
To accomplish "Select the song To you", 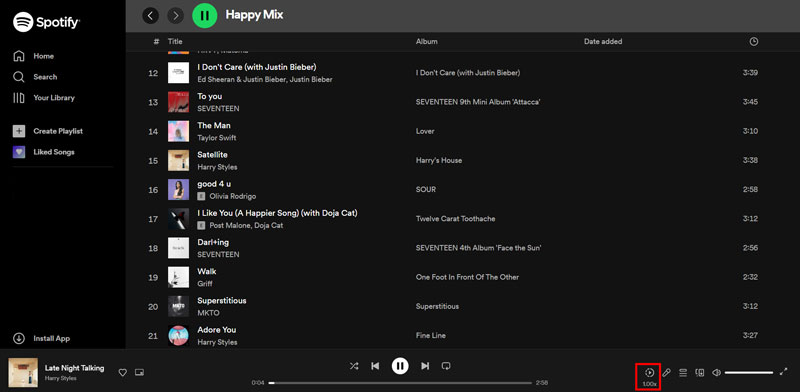I will click(x=210, y=96).
